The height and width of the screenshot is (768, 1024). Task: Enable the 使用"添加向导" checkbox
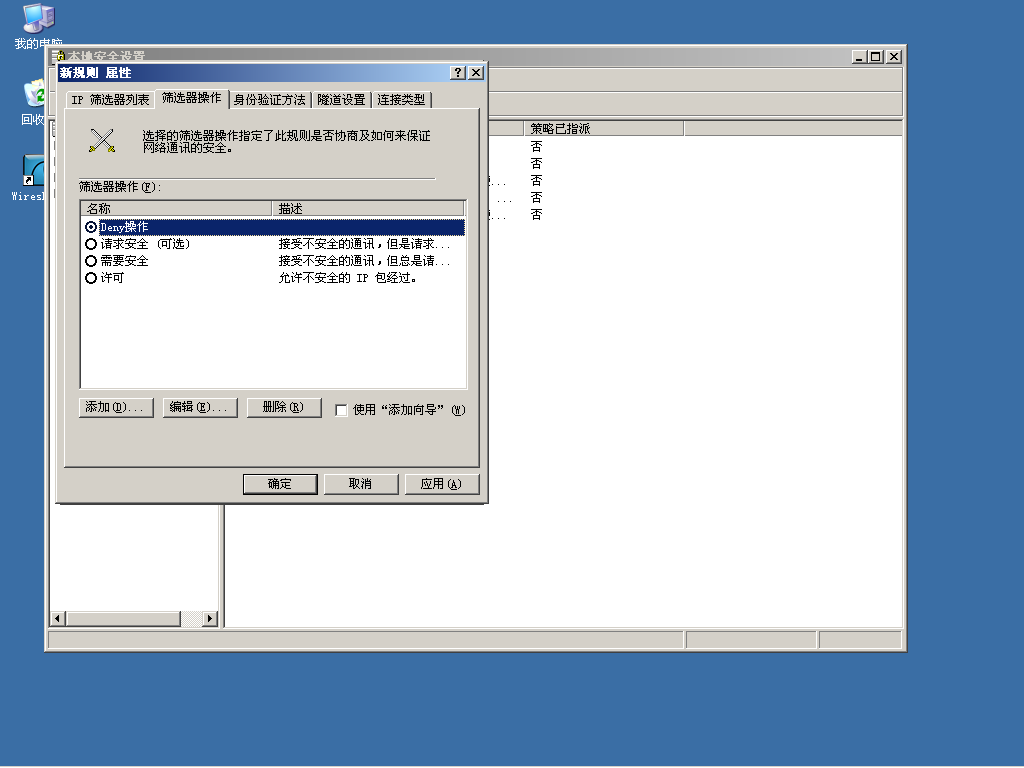(x=341, y=410)
